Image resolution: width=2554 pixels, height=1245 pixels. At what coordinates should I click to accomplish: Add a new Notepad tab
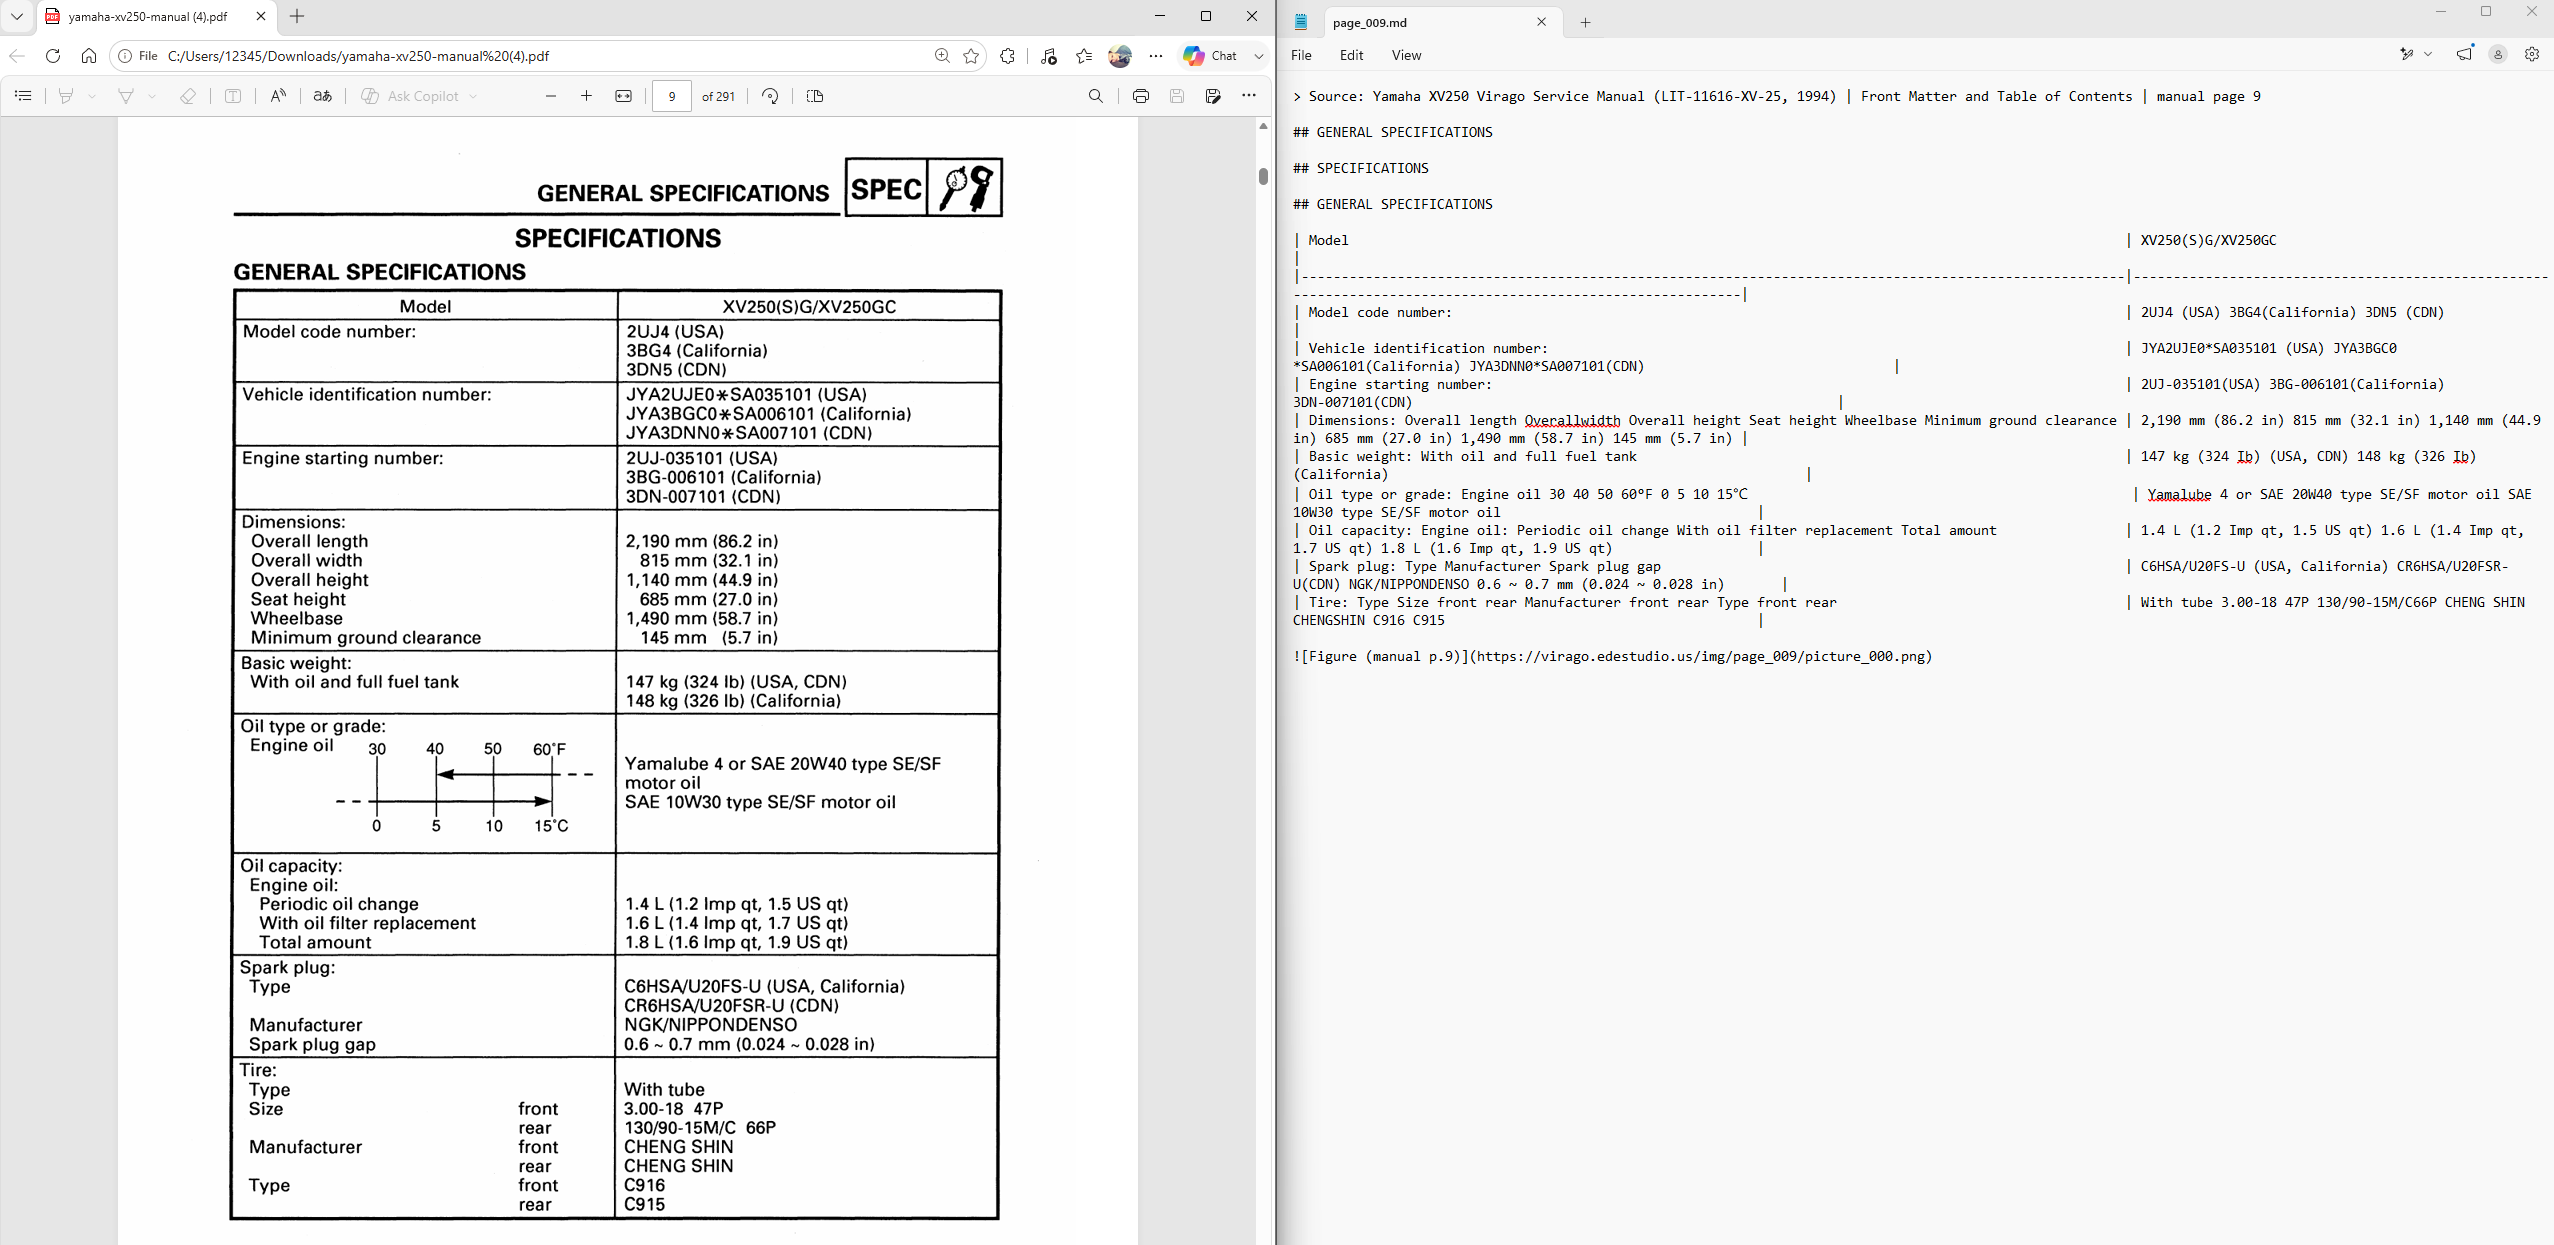pos(1585,22)
